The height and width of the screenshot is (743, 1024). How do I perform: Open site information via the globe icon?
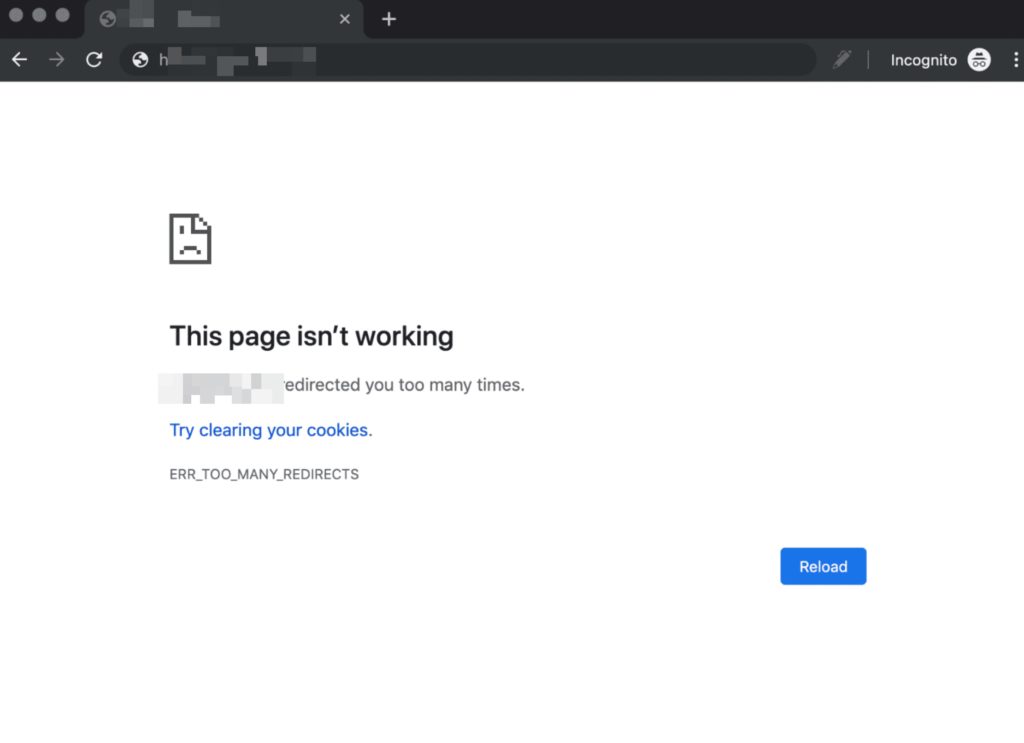[x=141, y=60]
